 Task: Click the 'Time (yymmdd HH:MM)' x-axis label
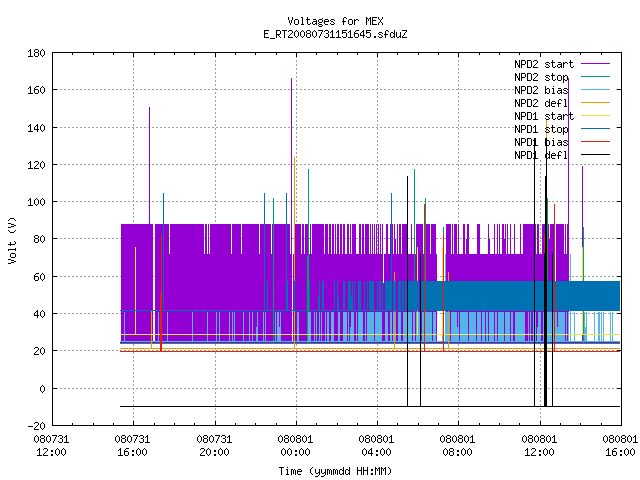[x=335, y=471]
